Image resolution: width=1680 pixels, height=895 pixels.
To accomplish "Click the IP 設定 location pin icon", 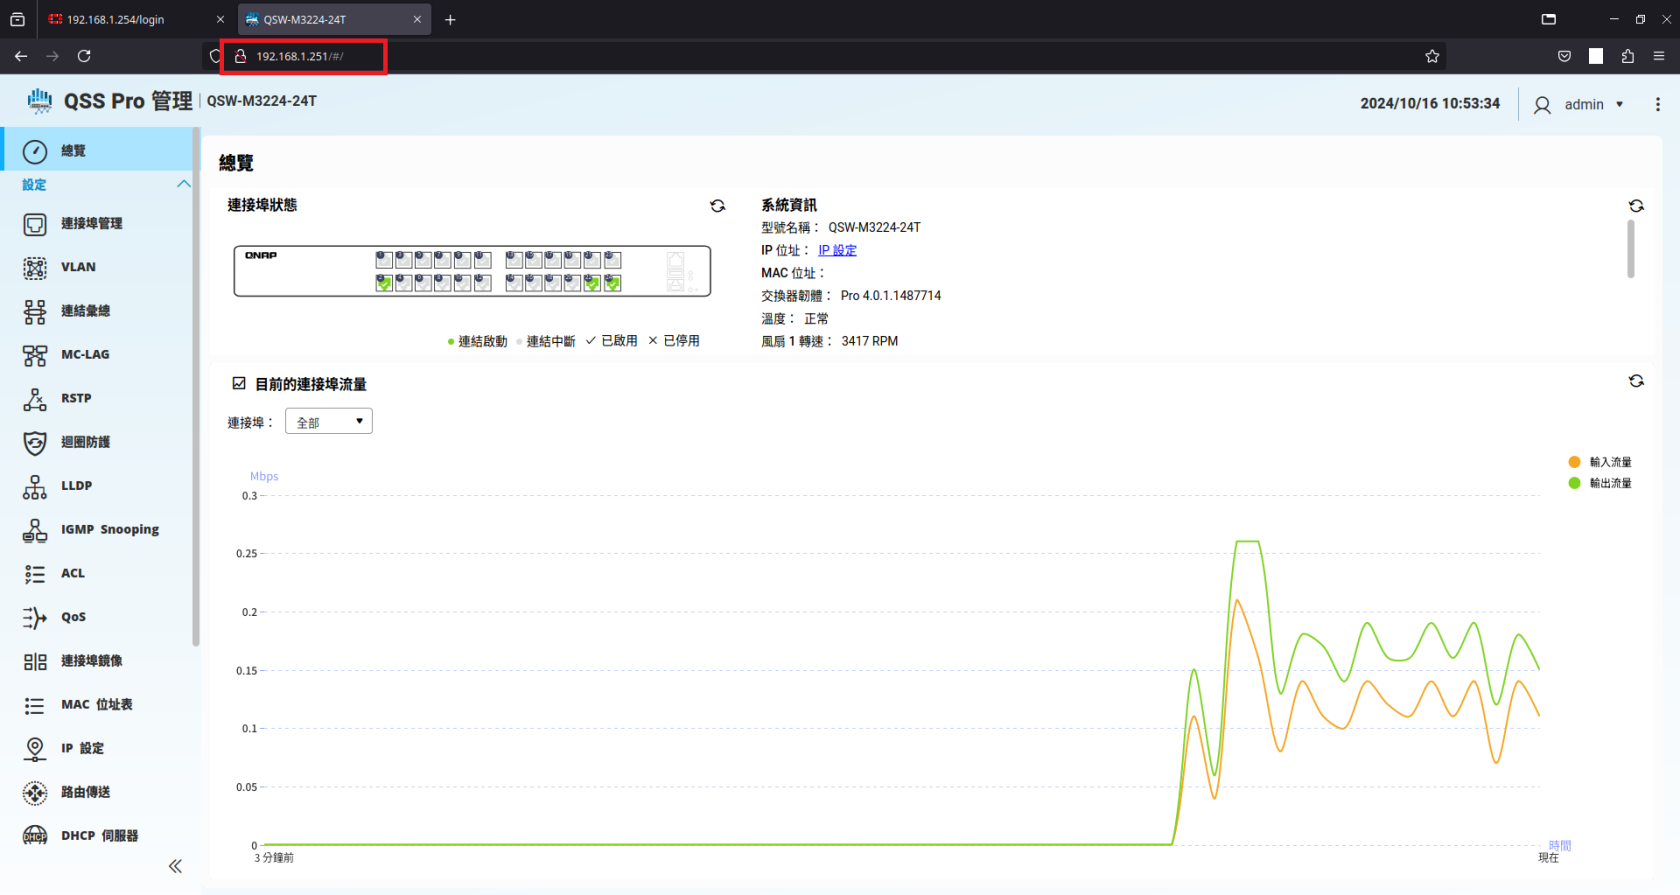I will tap(35, 748).
